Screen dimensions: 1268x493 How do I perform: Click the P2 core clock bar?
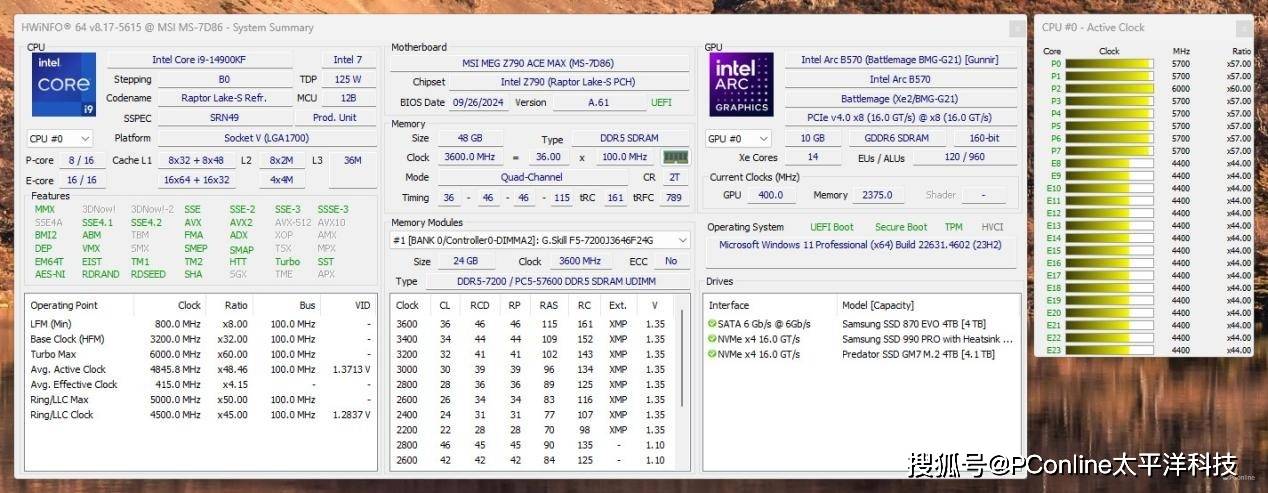tap(1108, 89)
